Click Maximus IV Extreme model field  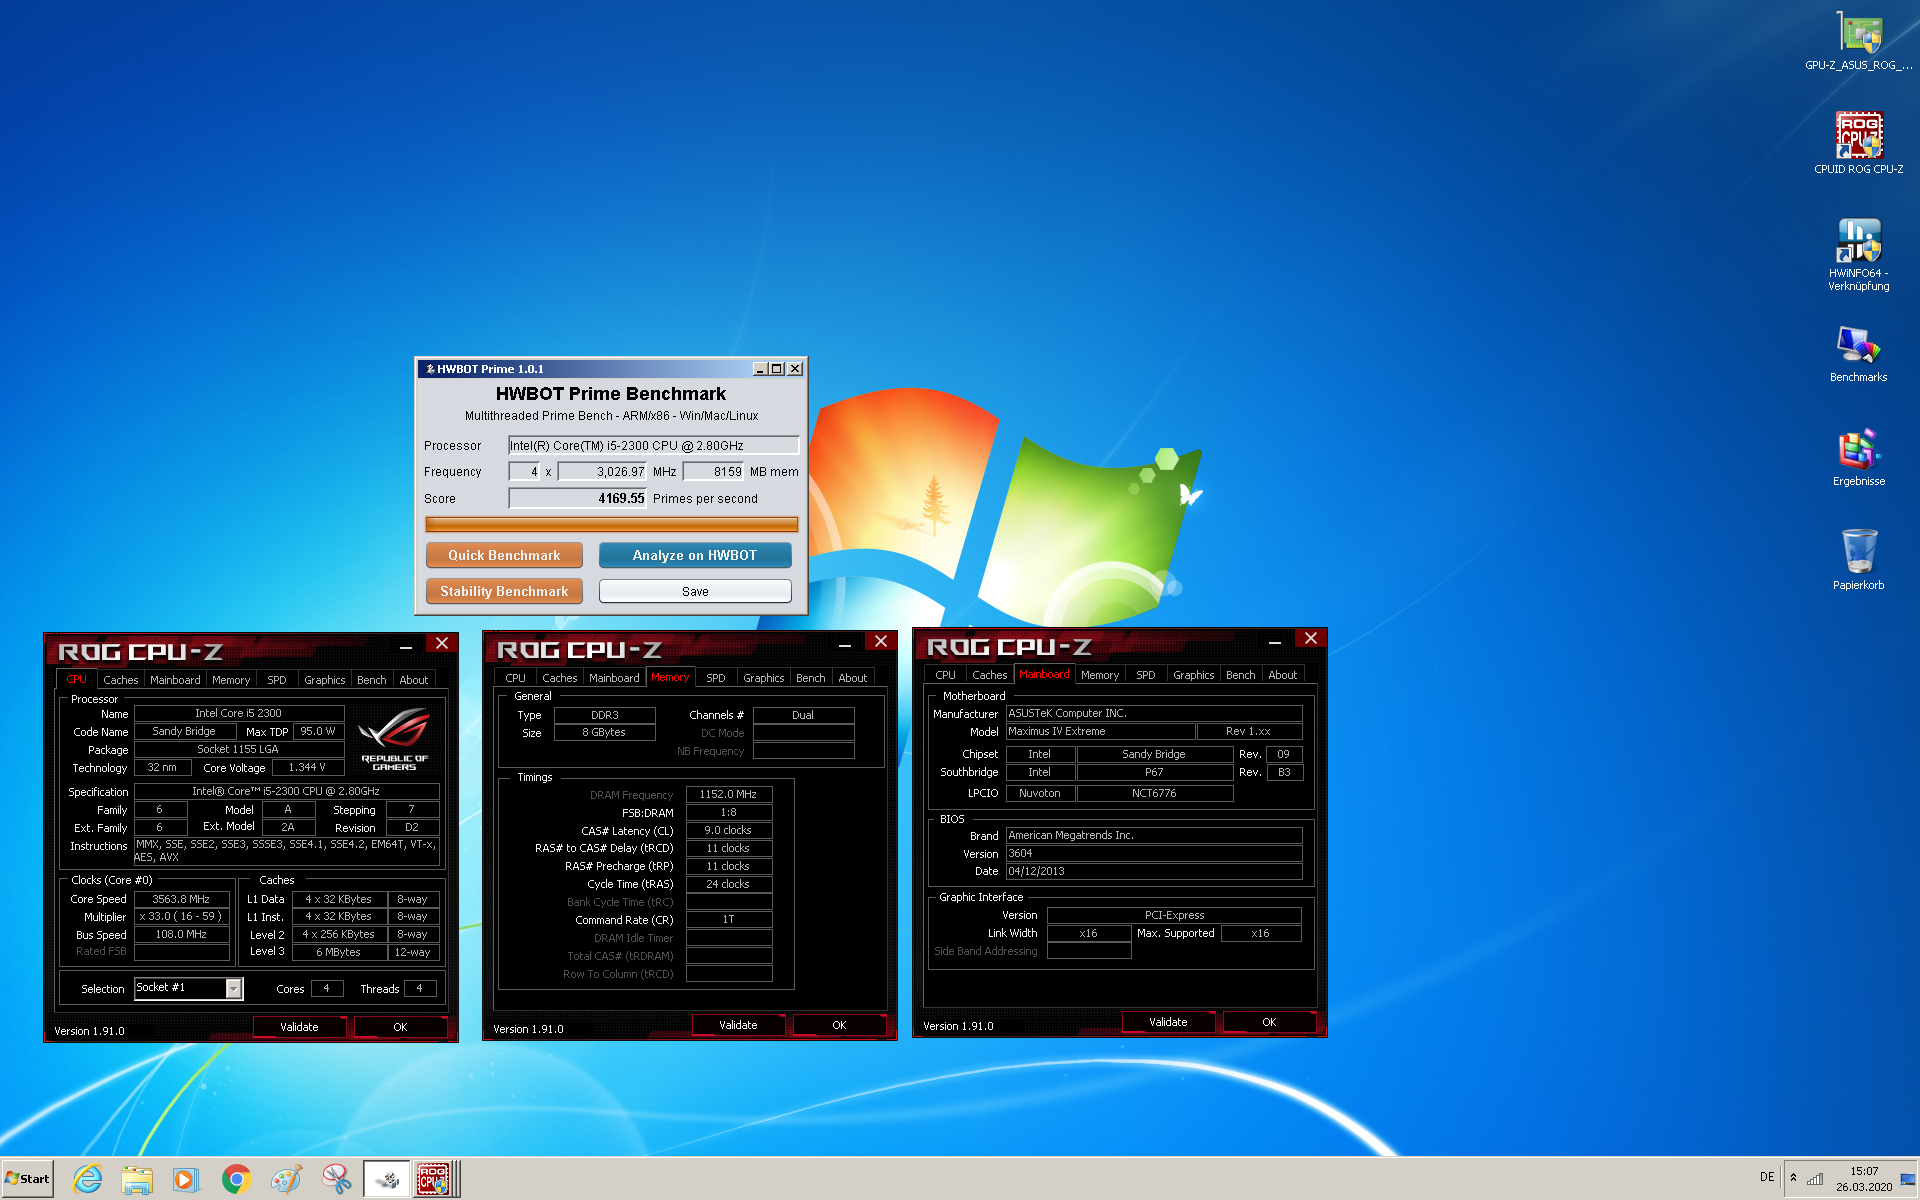[x=1100, y=732]
